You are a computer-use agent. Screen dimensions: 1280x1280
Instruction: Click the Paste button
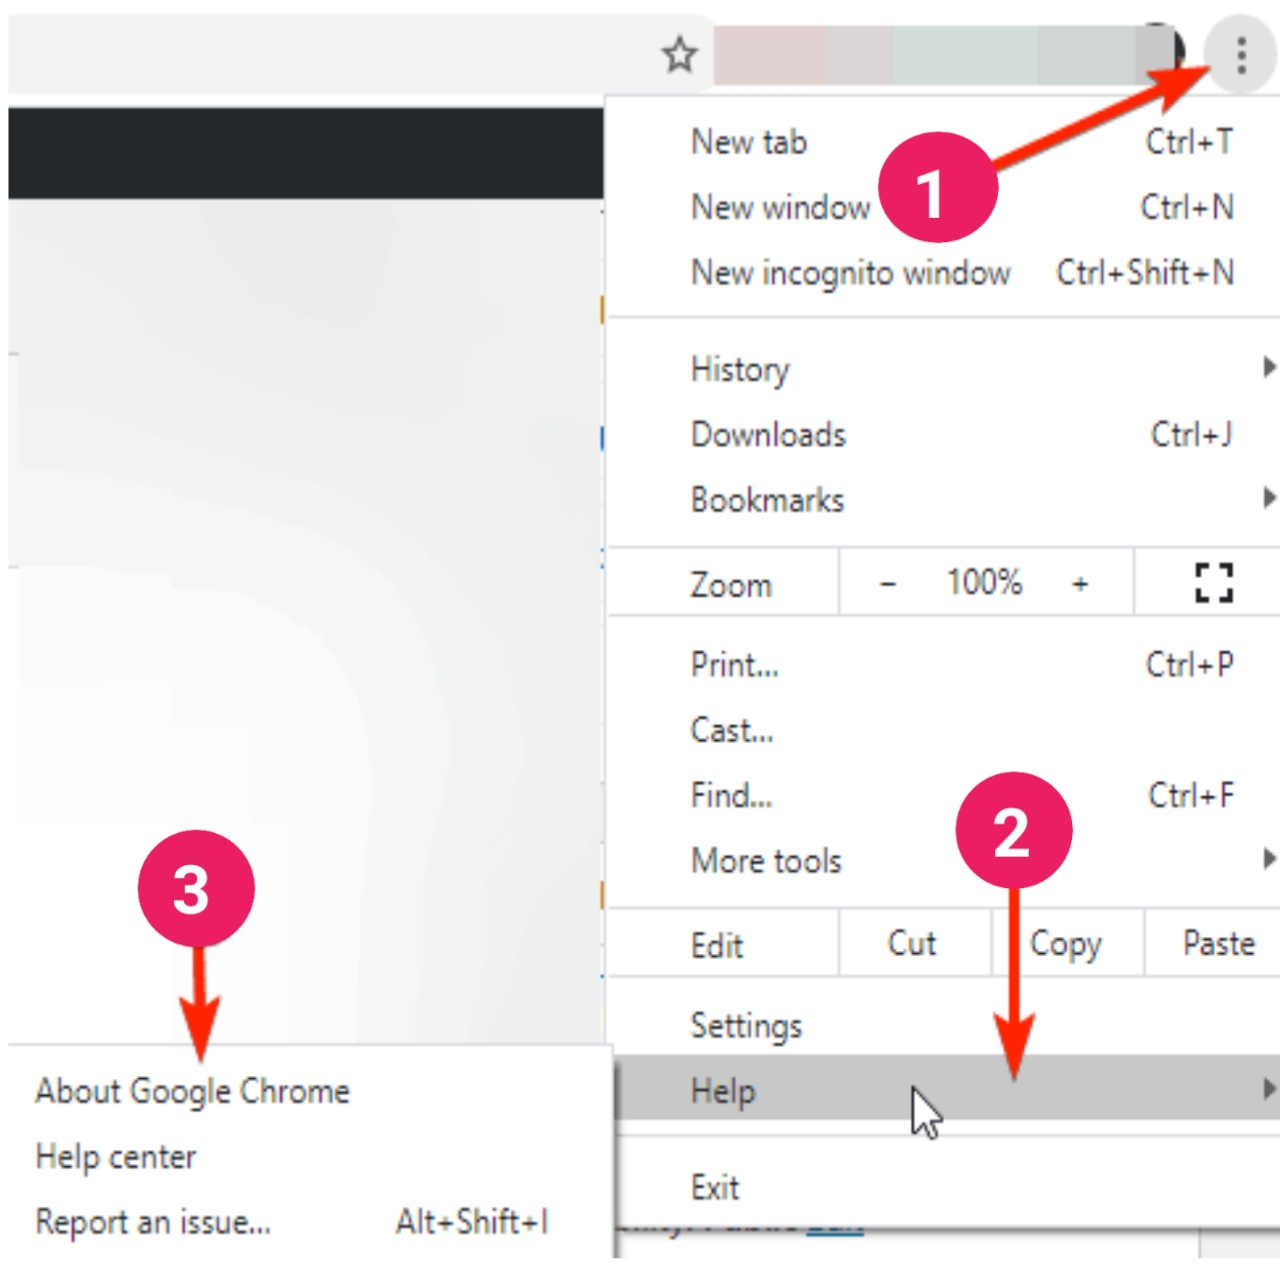[1217, 943]
